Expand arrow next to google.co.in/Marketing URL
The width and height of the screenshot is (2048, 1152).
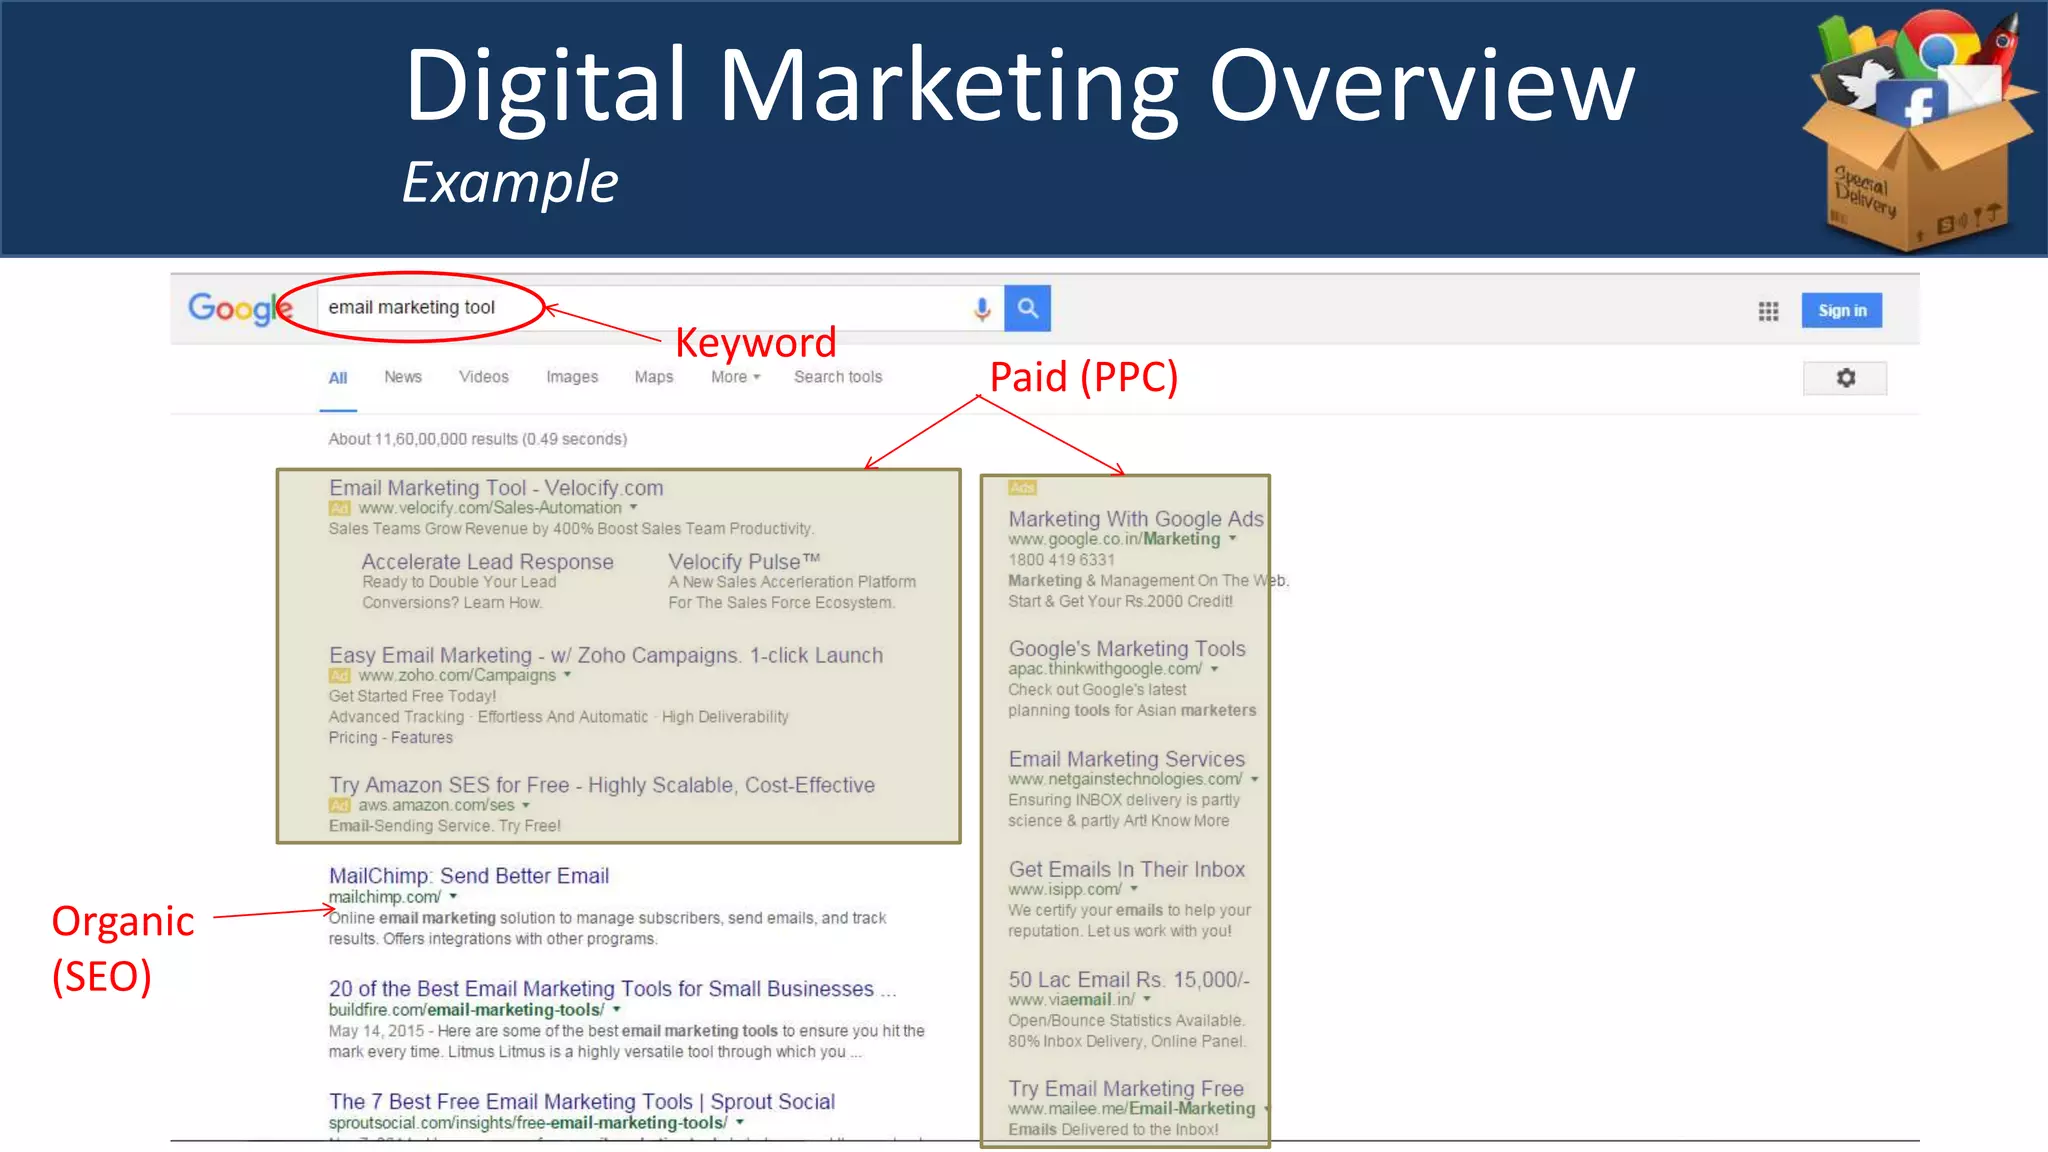pos(1233,539)
